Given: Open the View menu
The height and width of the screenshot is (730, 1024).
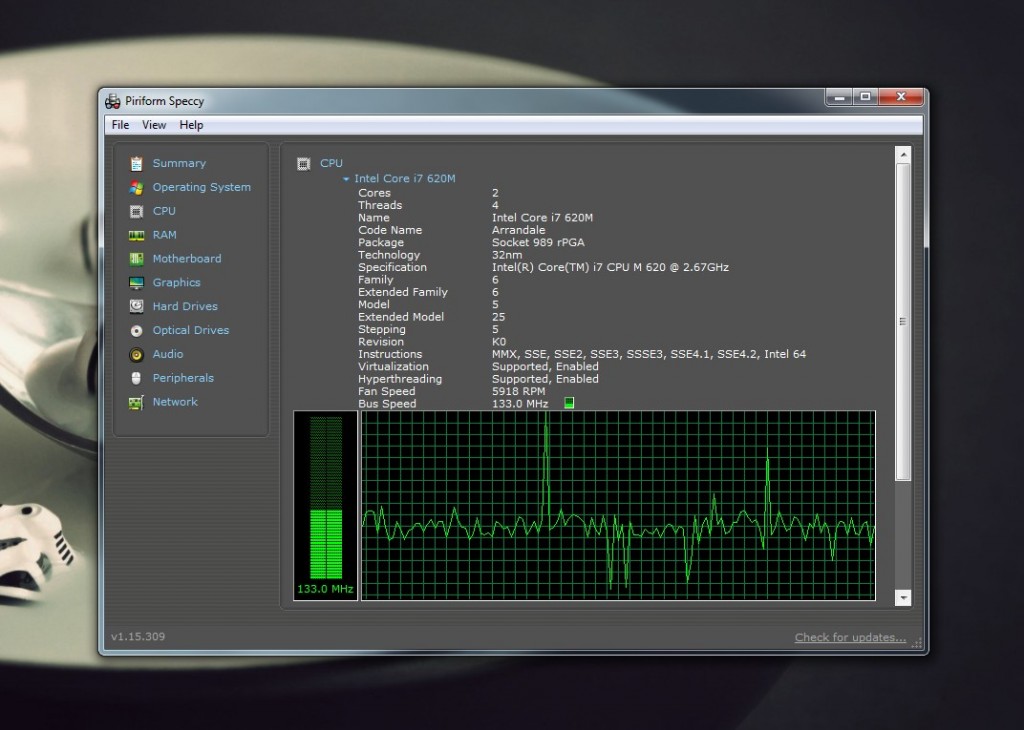Looking at the screenshot, I should (x=154, y=125).
